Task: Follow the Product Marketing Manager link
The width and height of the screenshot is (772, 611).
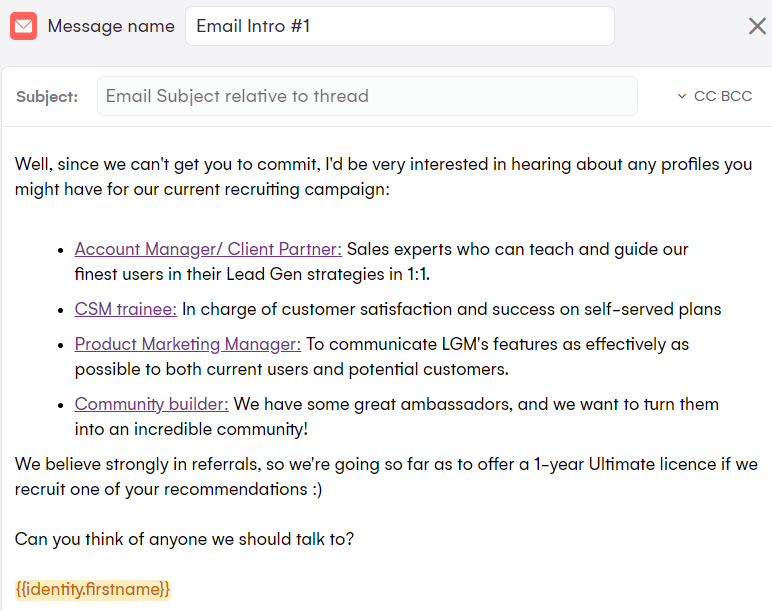Action: [x=188, y=344]
